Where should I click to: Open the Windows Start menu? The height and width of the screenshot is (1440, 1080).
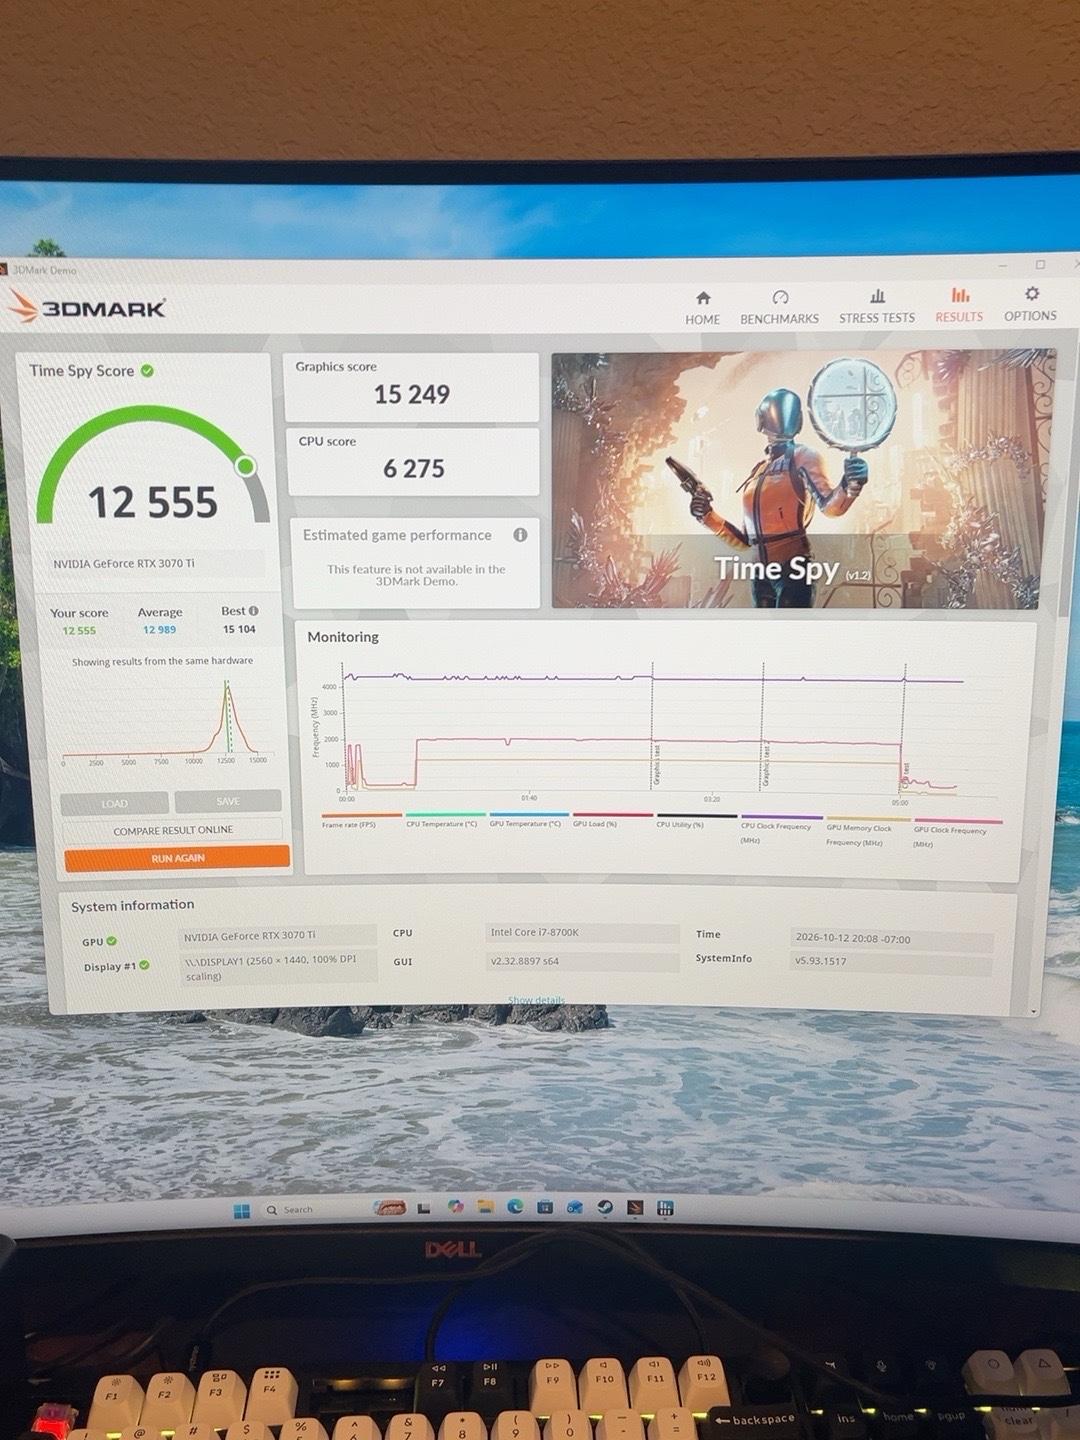pyautogui.click(x=241, y=1210)
